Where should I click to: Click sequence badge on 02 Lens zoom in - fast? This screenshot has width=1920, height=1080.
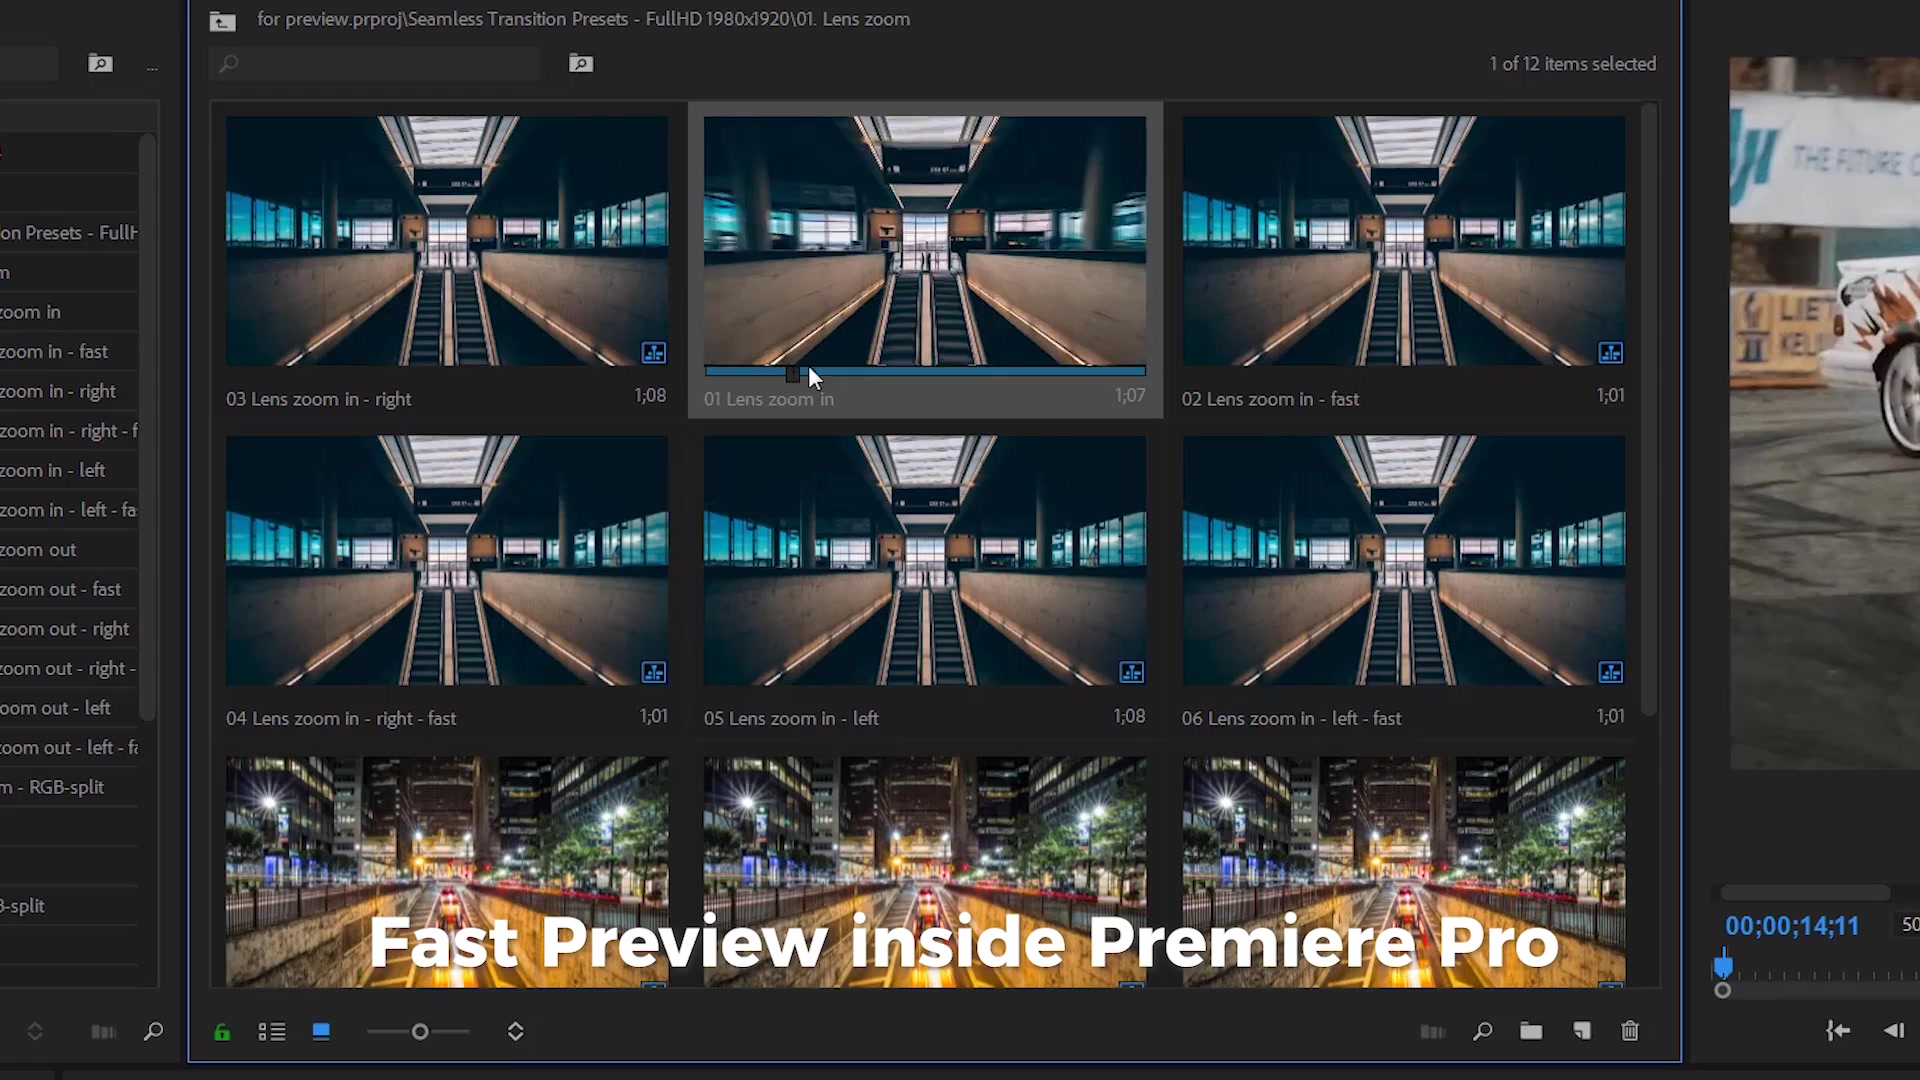coord(1610,353)
